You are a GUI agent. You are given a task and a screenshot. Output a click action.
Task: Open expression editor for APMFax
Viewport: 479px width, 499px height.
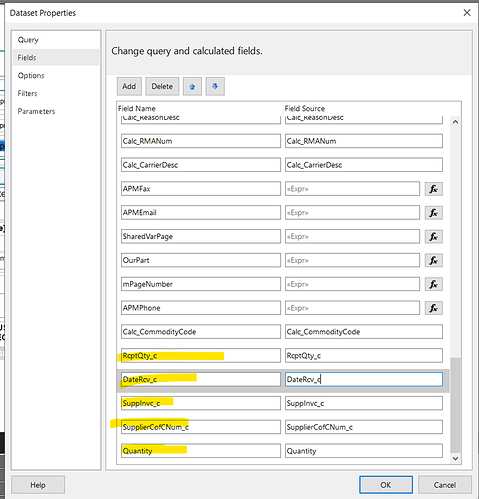(434, 189)
